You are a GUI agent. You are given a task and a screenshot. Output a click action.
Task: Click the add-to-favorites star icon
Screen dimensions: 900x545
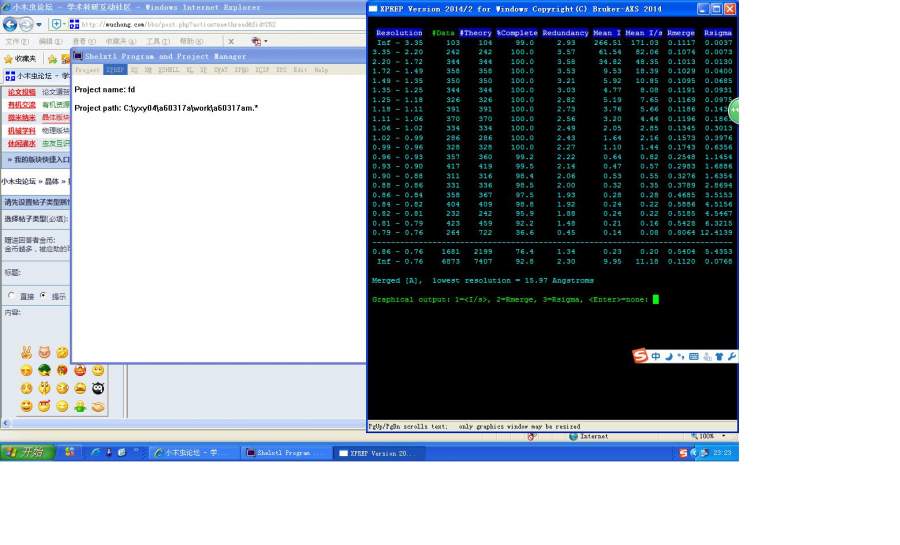(52, 59)
